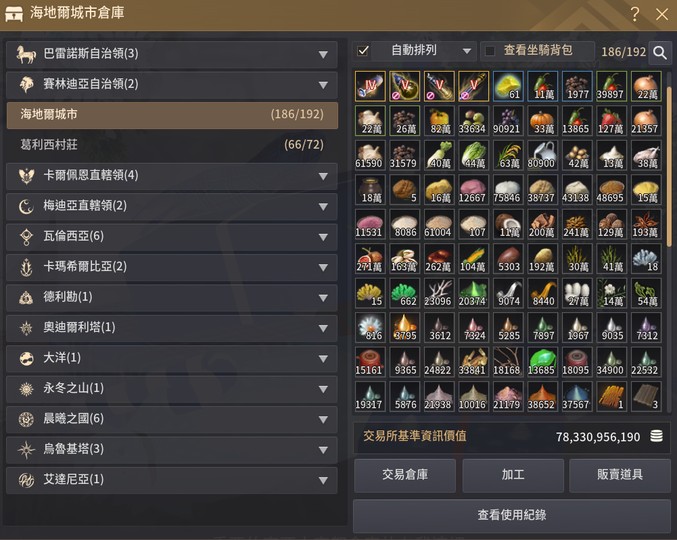Click the 交易倉庫 button
Screen dimensions: 677x540
coord(405,475)
